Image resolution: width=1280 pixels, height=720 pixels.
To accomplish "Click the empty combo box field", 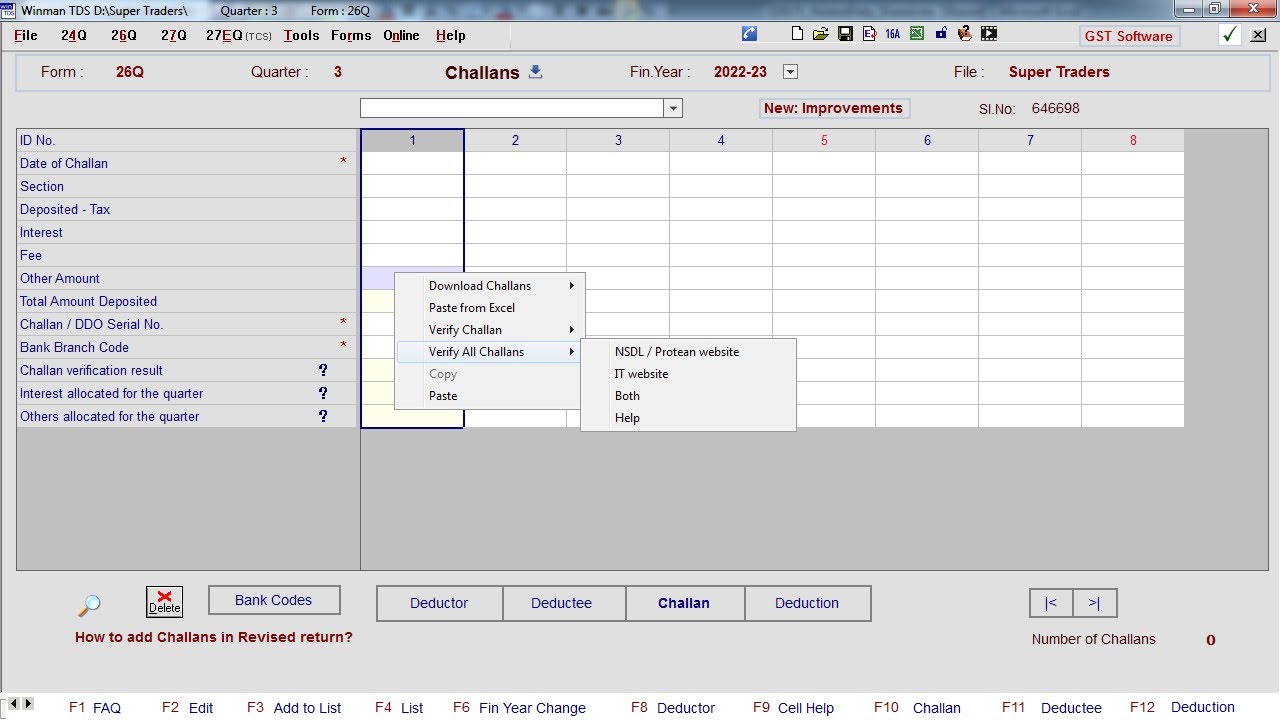I will (512, 108).
